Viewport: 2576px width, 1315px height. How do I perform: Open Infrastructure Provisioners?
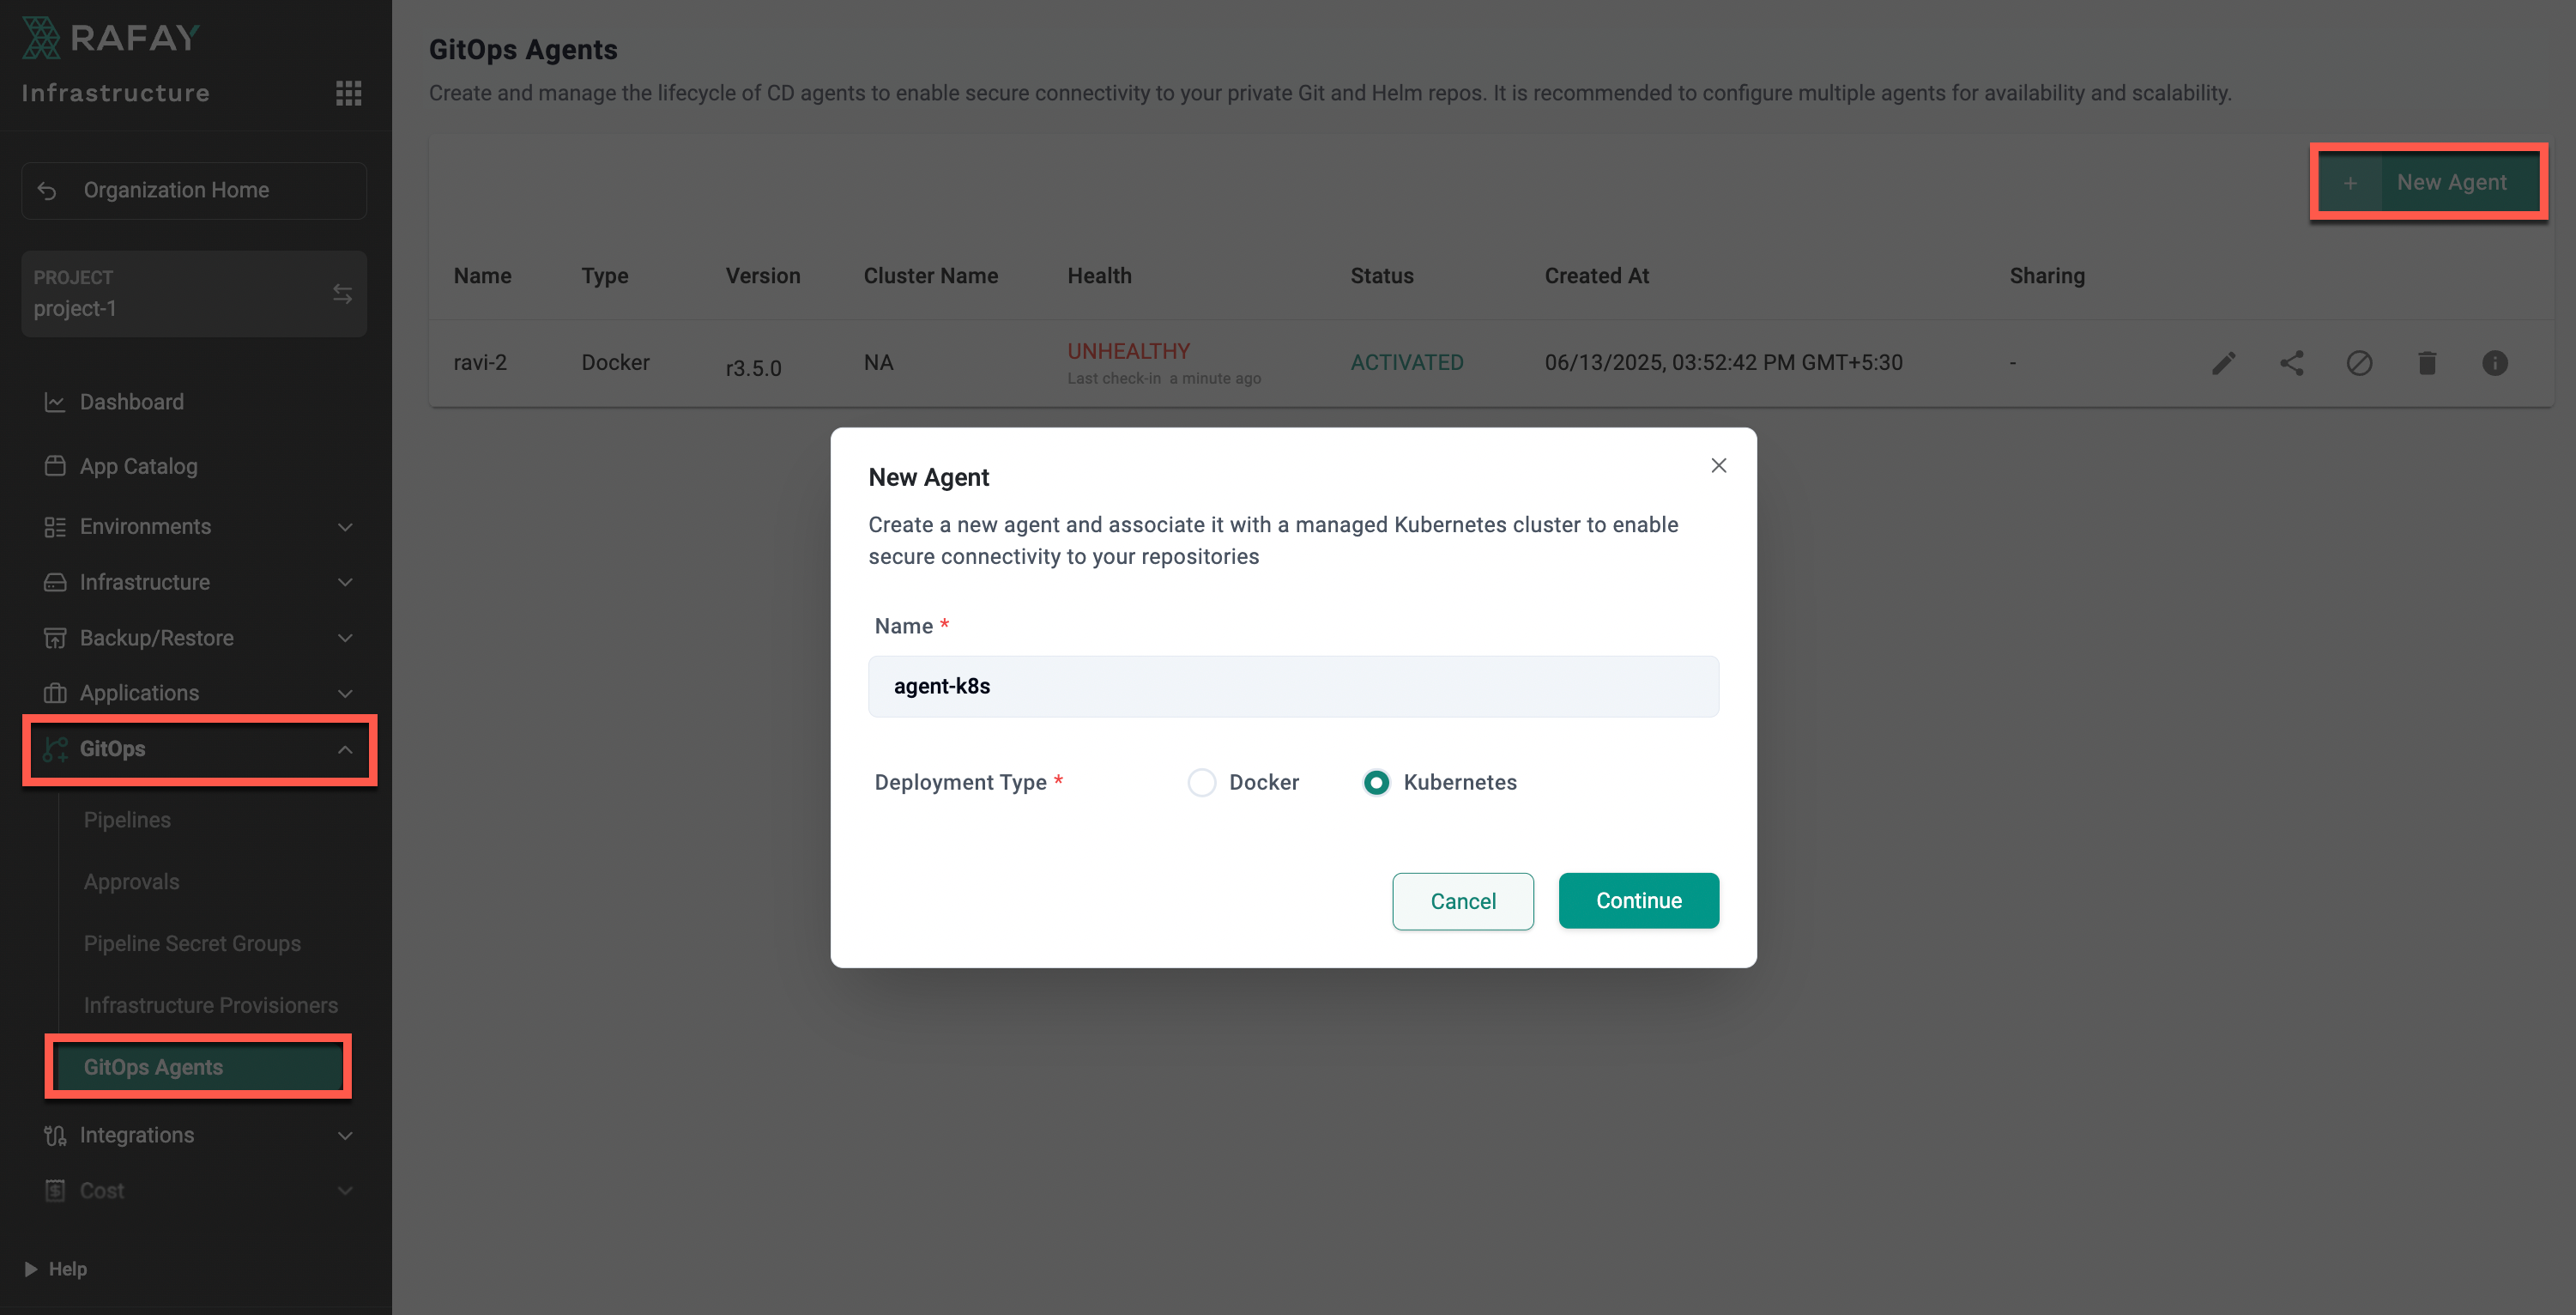(x=211, y=1005)
